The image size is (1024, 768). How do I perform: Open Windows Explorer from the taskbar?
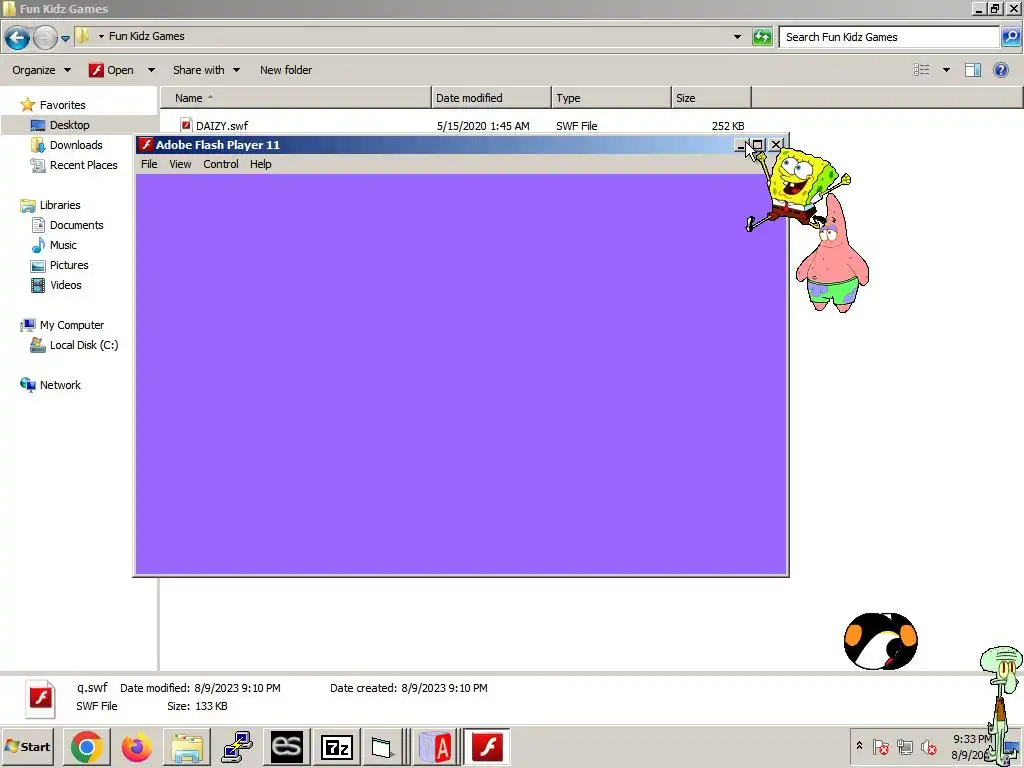[186, 747]
